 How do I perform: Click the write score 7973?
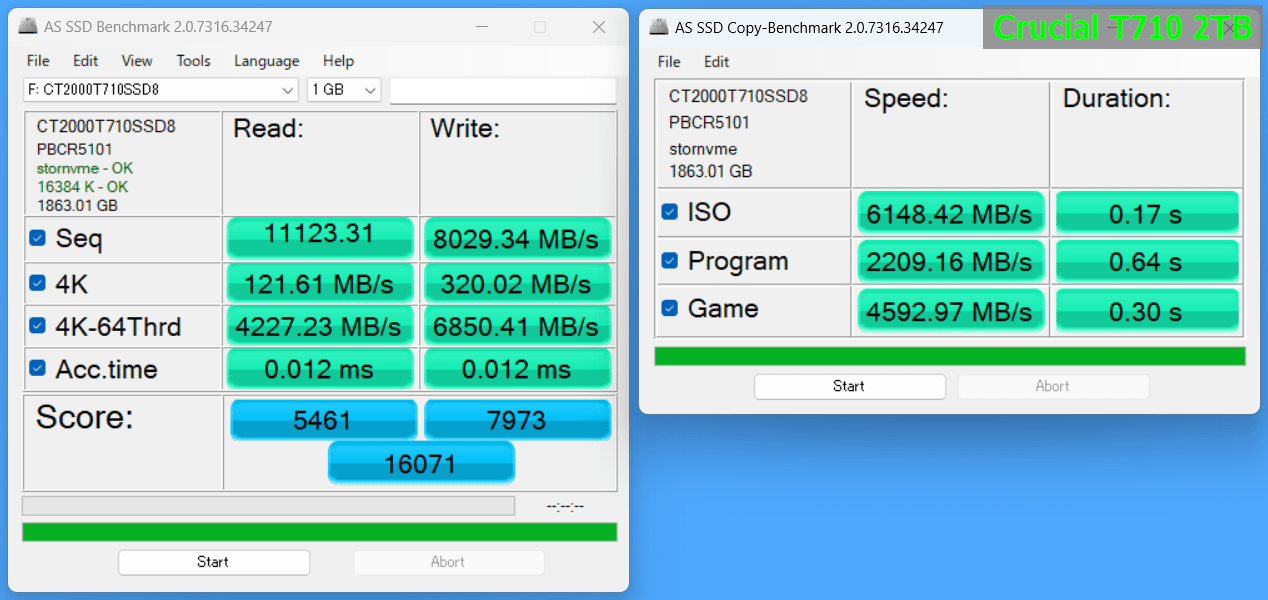tap(517, 420)
